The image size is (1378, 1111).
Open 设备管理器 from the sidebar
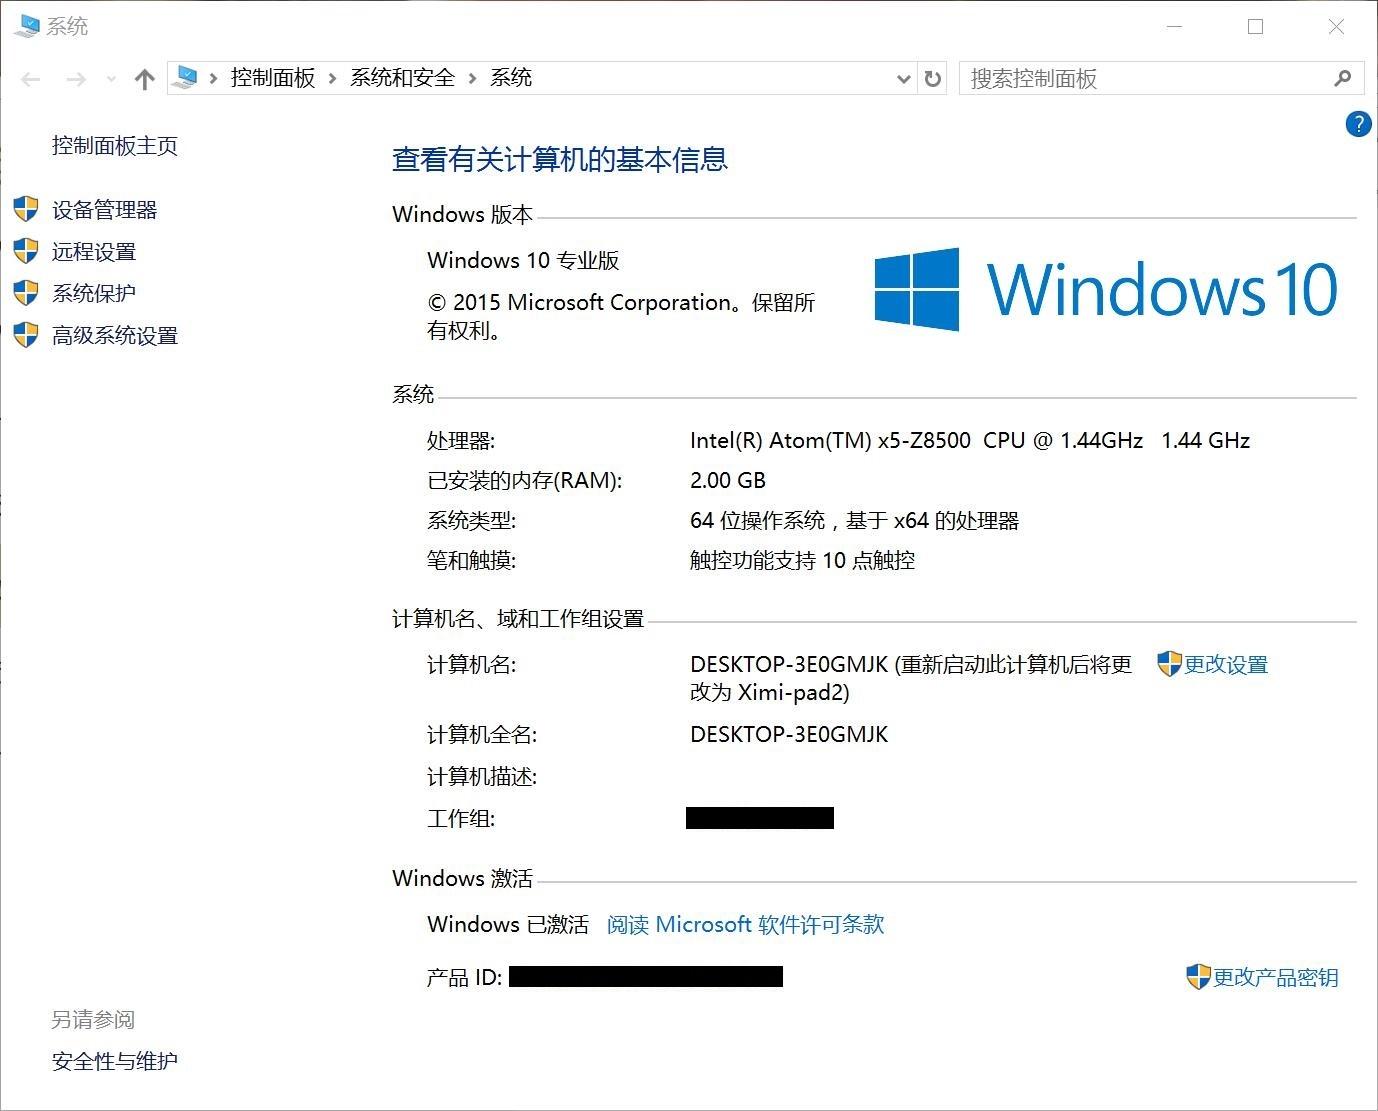tap(106, 209)
